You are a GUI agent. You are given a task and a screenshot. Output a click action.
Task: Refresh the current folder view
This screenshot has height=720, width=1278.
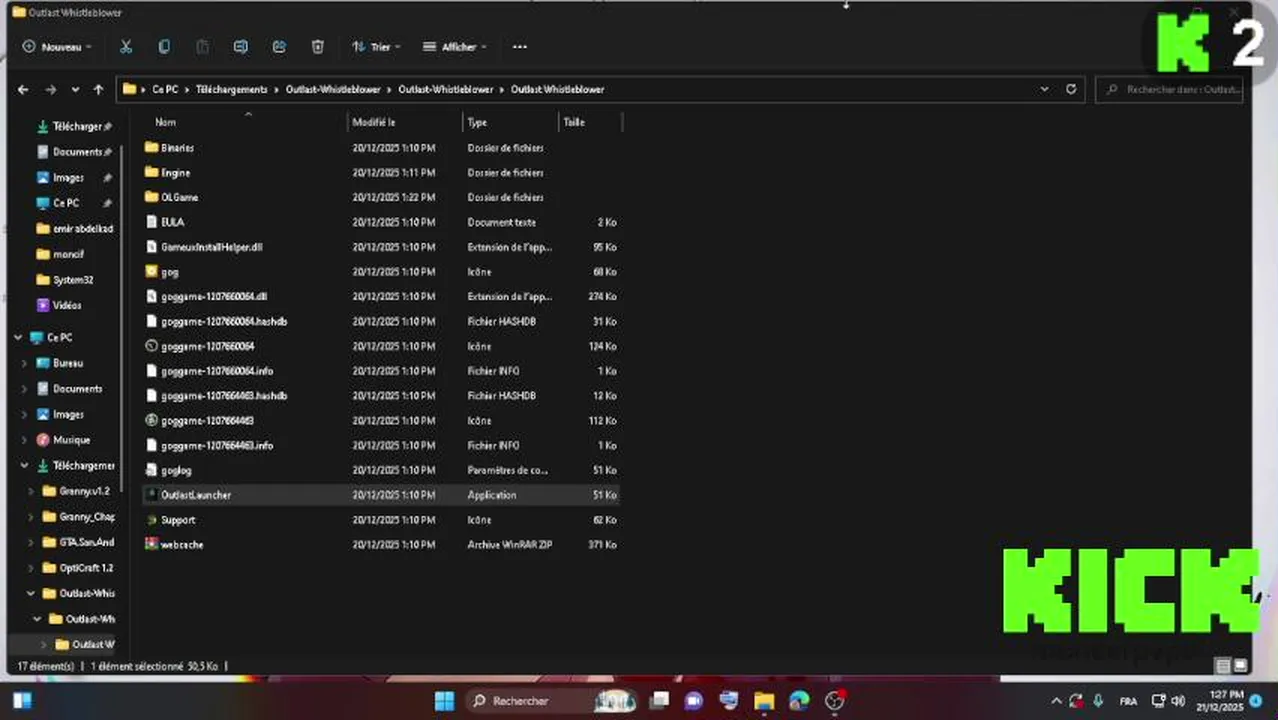(x=1071, y=89)
